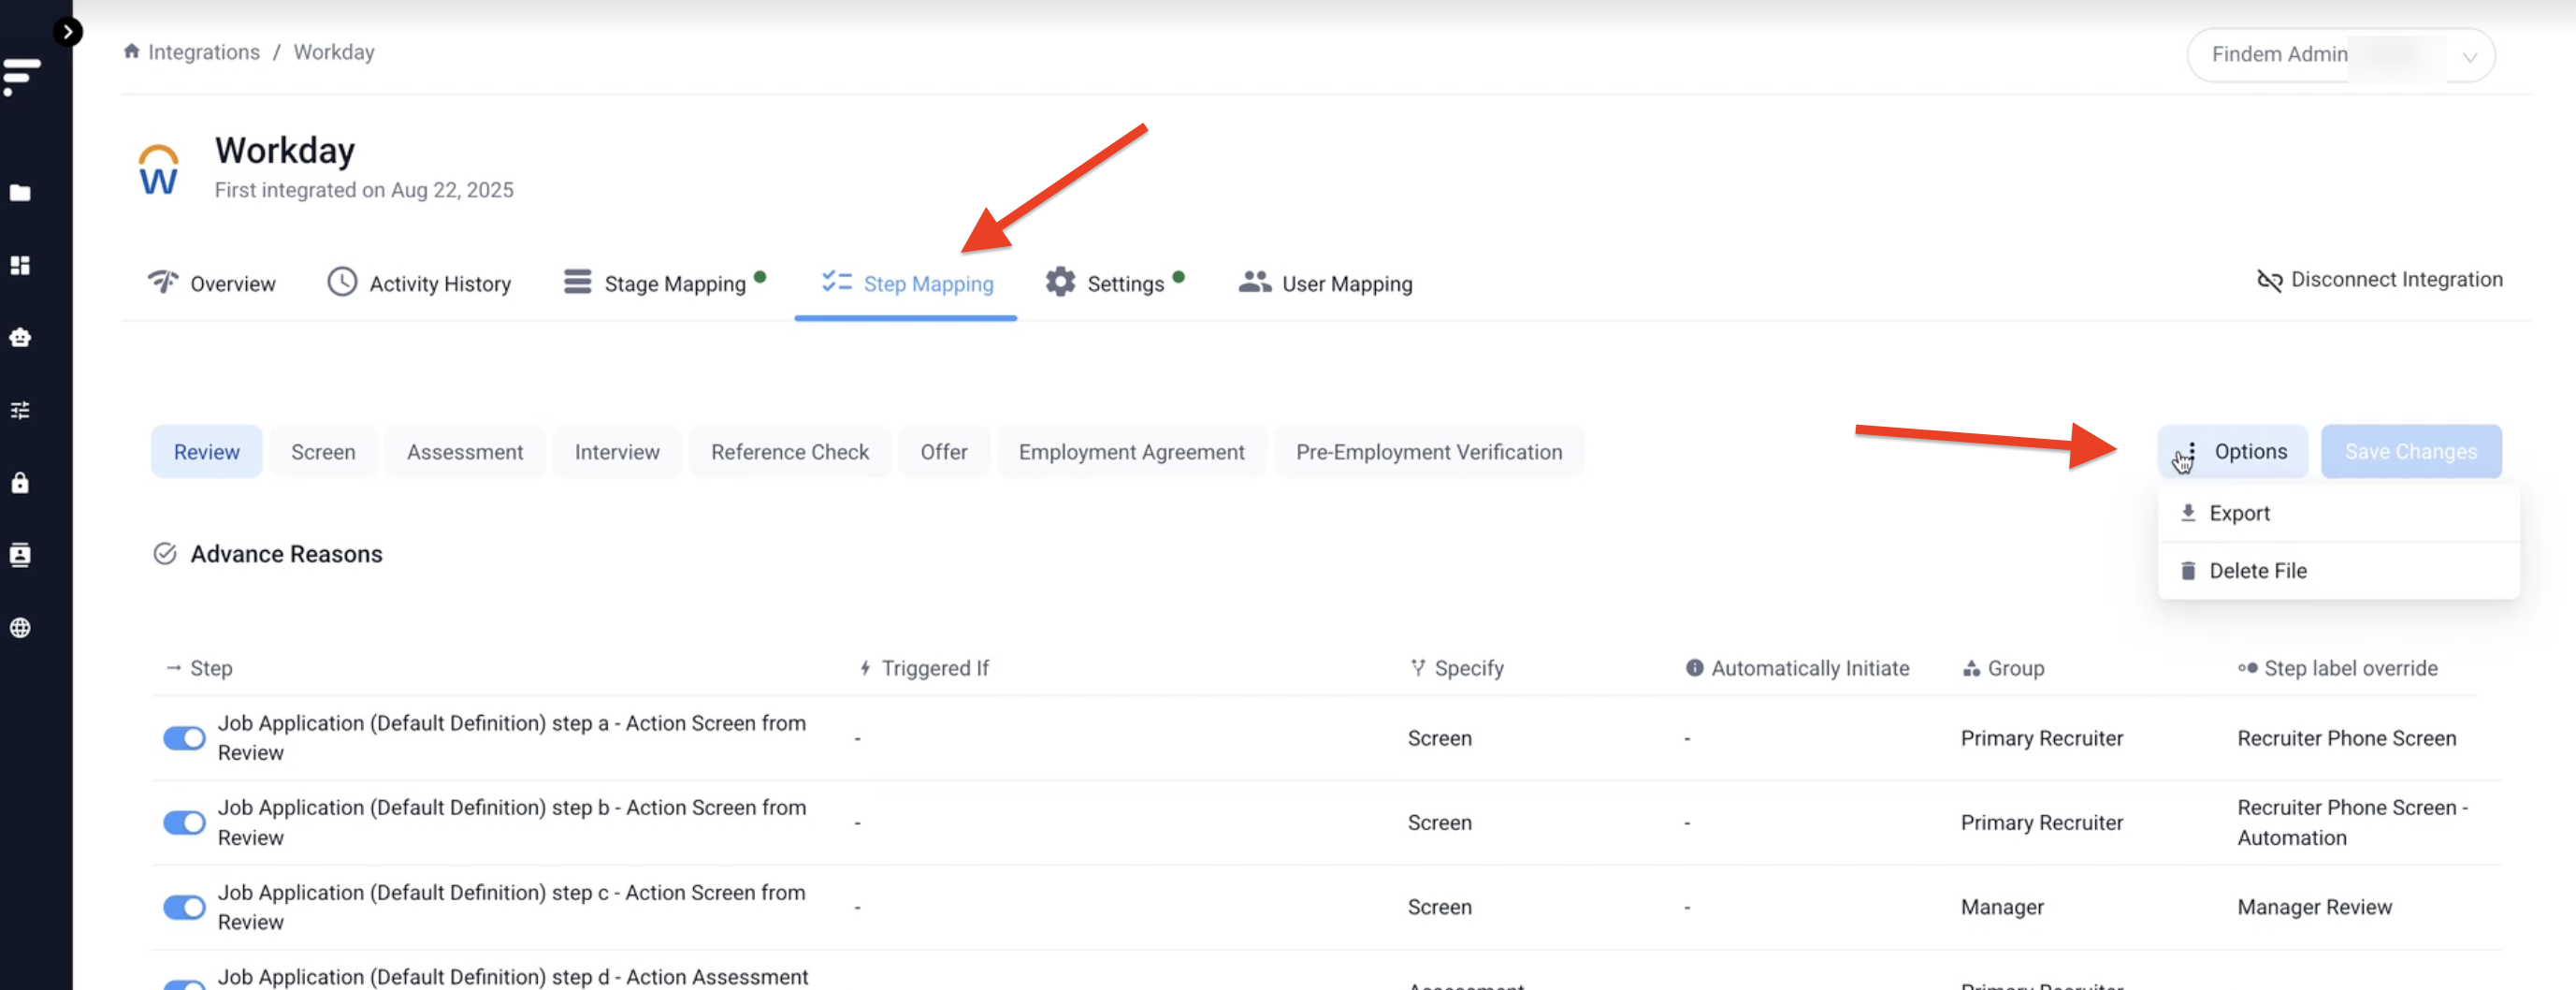The image size is (2576, 990).
Task: Click the home icon in the breadcrumb
Action: pos(131,51)
